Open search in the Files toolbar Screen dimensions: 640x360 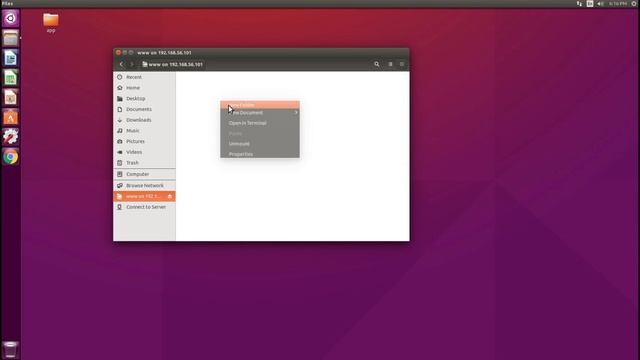(x=377, y=64)
